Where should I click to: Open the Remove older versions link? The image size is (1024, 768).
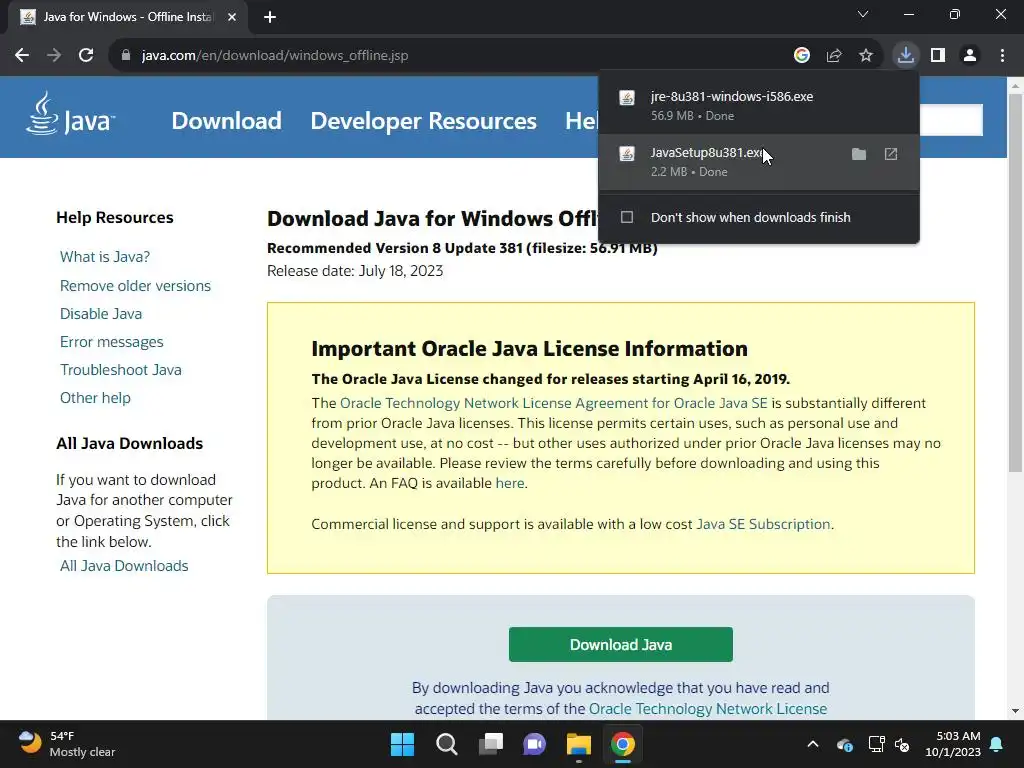pos(135,285)
